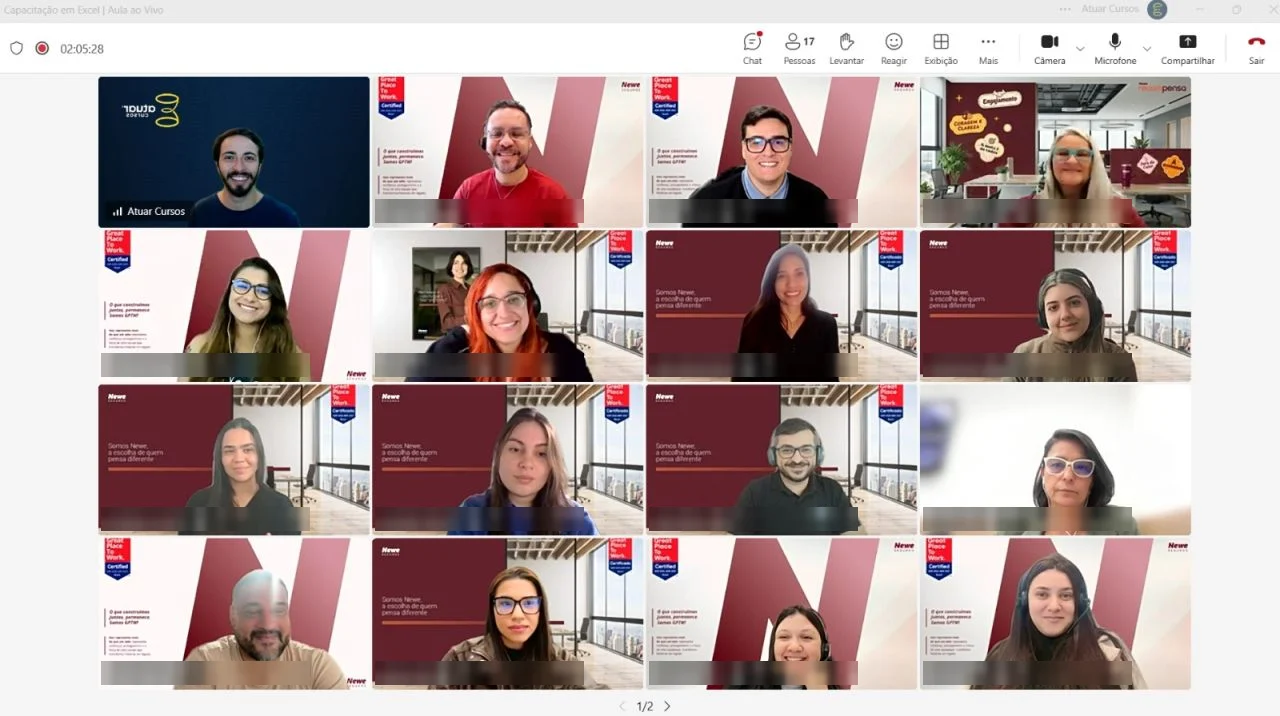The image size is (1280, 716).
Task: Leave the meeting with Sair
Action: pyautogui.click(x=1256, y=48)
